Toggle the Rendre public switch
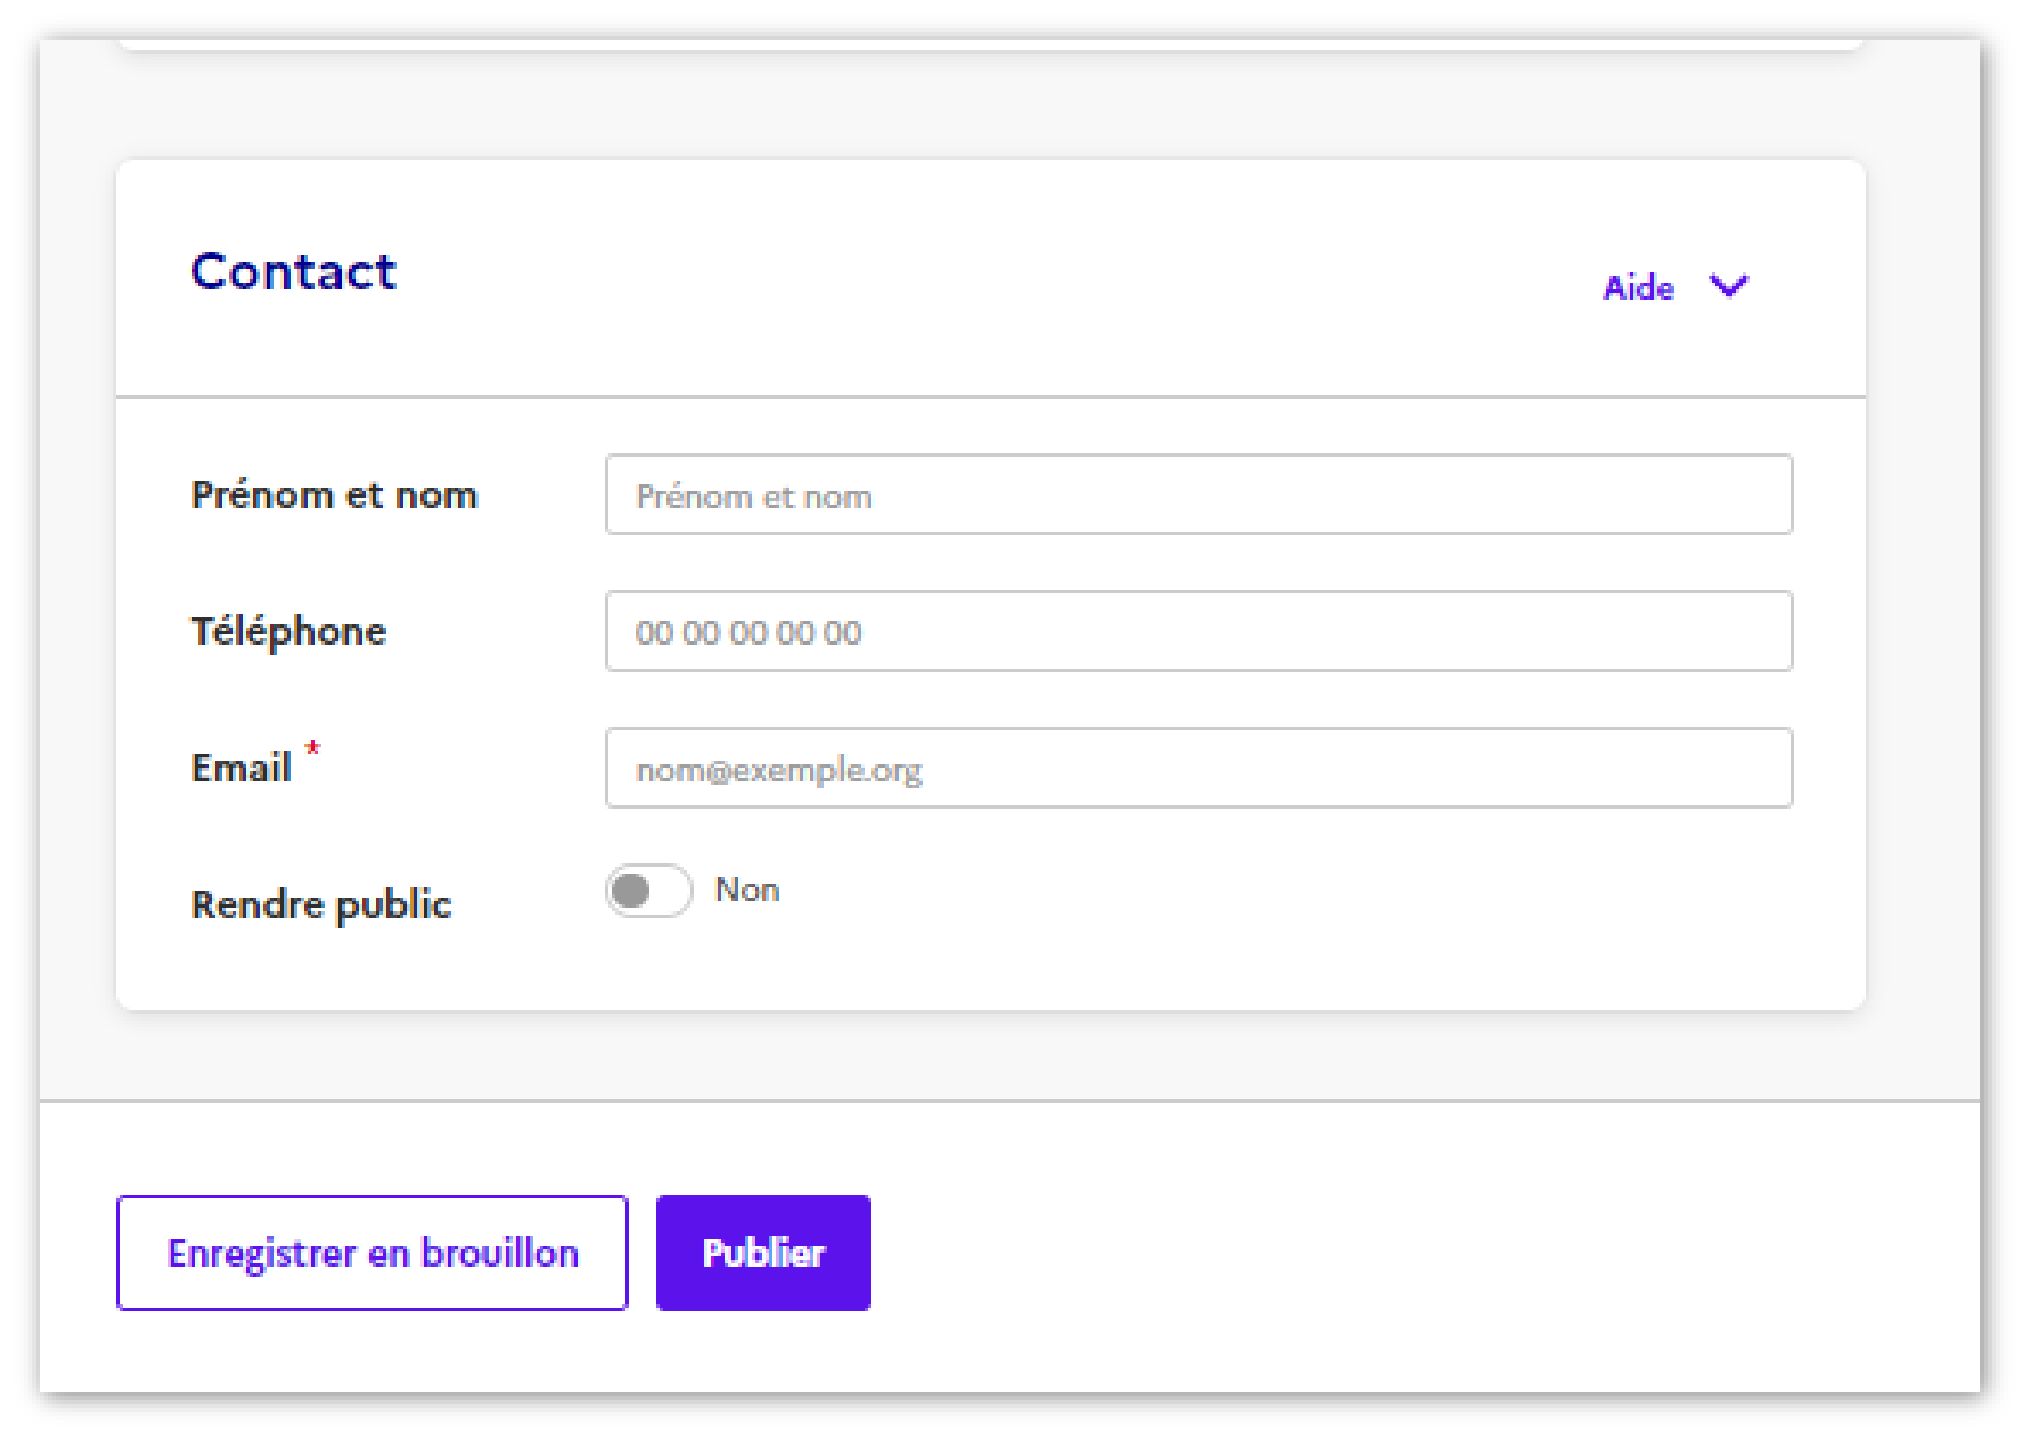This screenshot has width=2024, height=1432. click(649, 890)
